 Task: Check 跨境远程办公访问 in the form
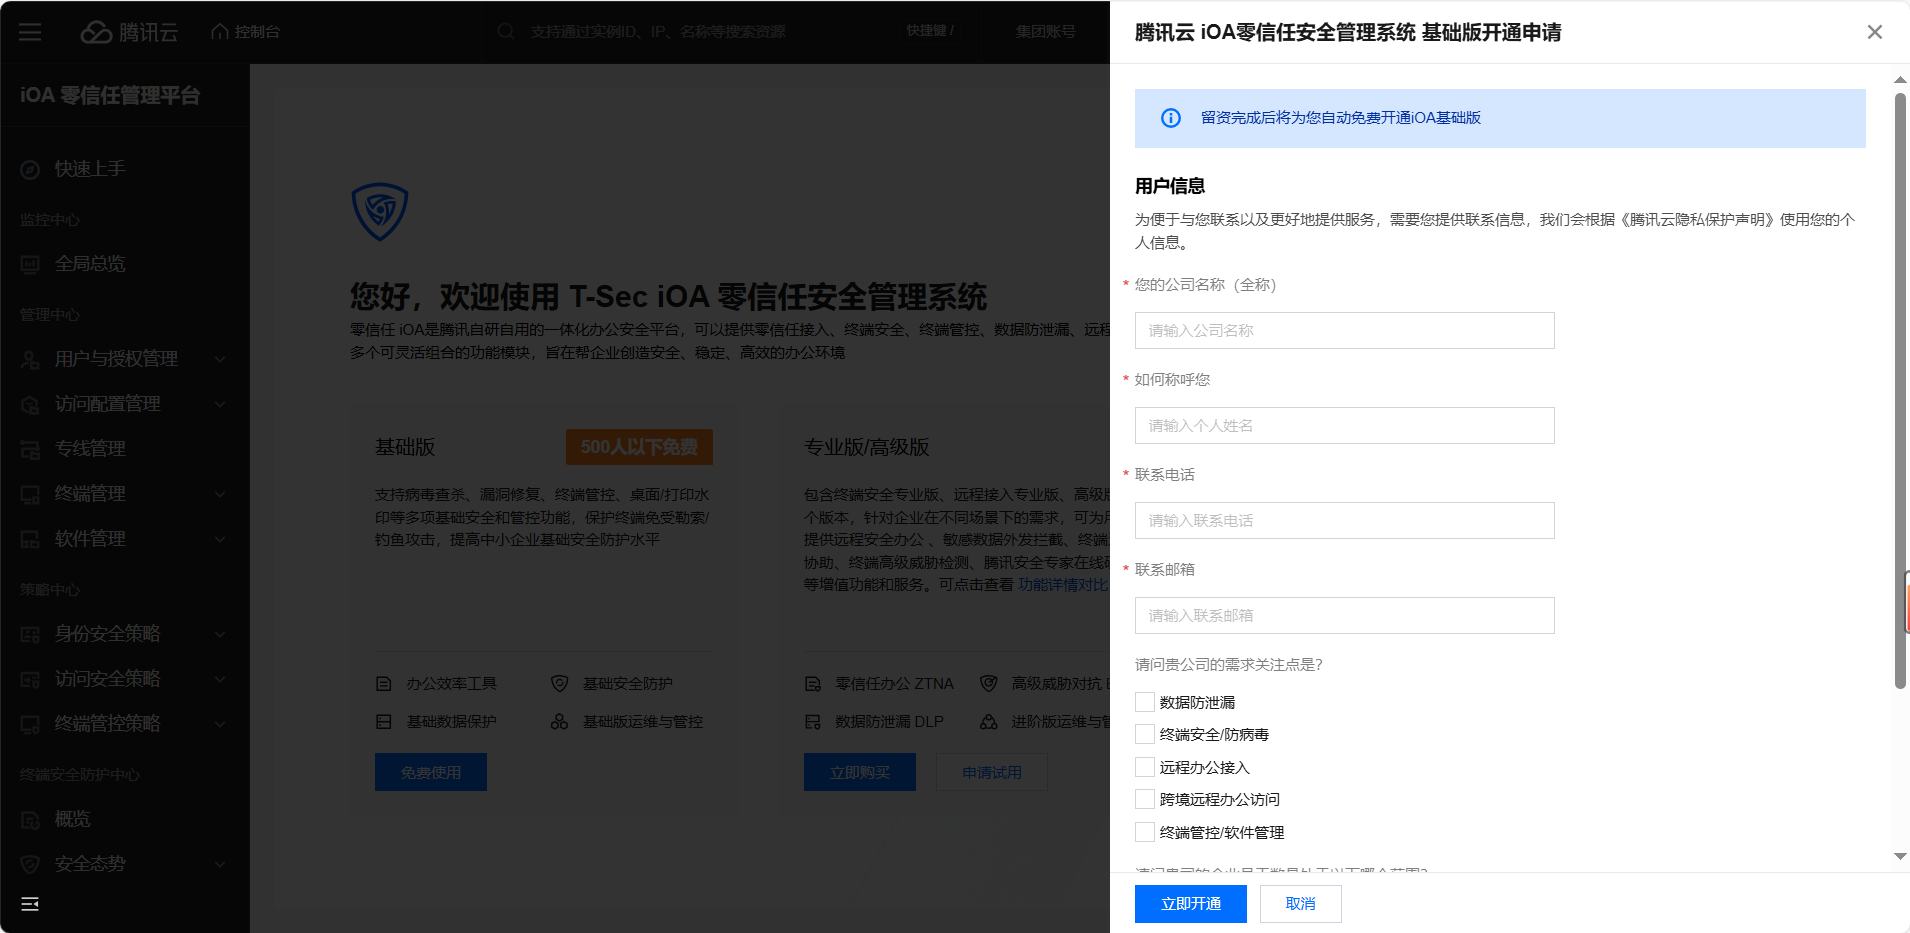[x=1144, y=798]
